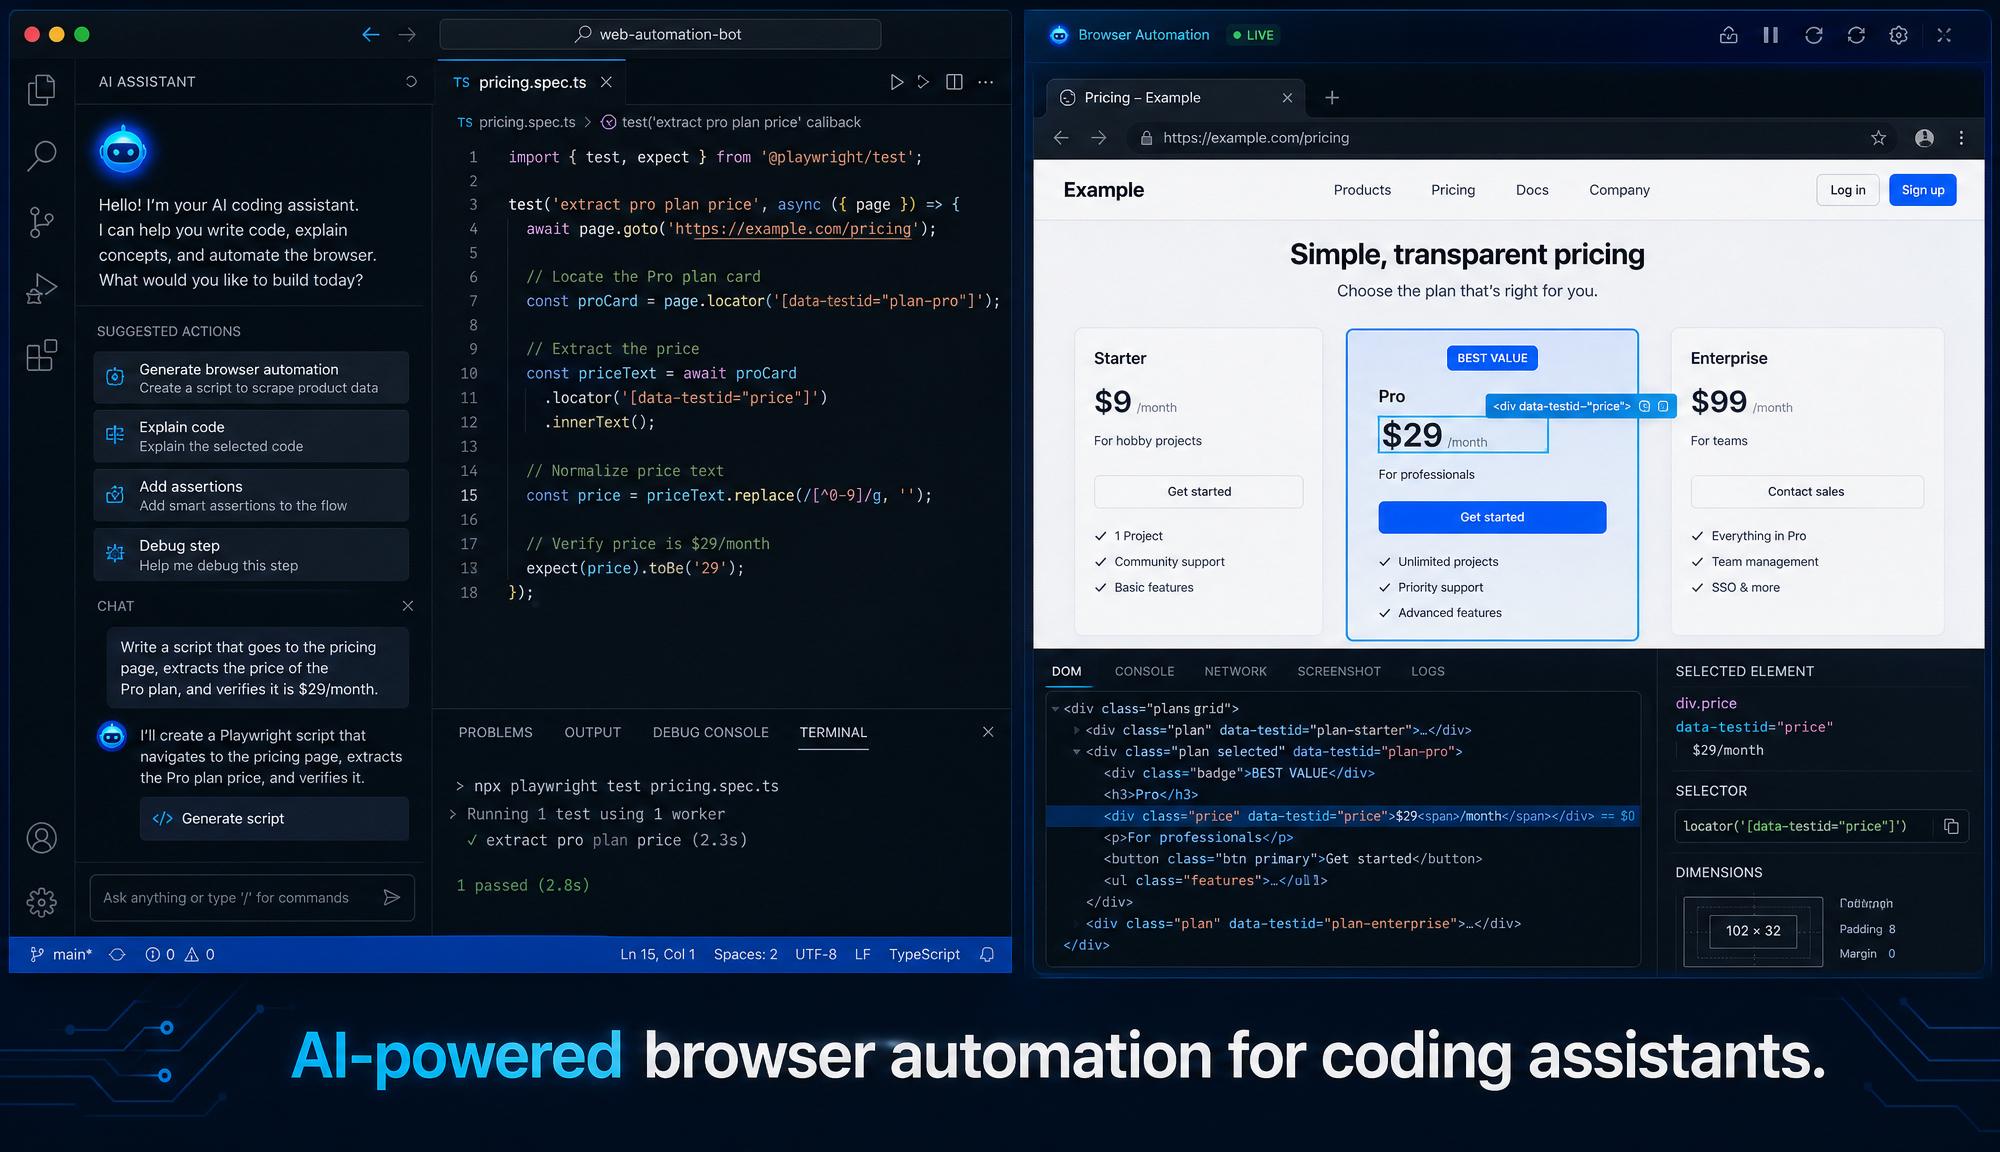The width and height of the screenshot is (2000, 1152).
Task: Open the embedded browser kebab menu
Action: (x=1961, y=138)
